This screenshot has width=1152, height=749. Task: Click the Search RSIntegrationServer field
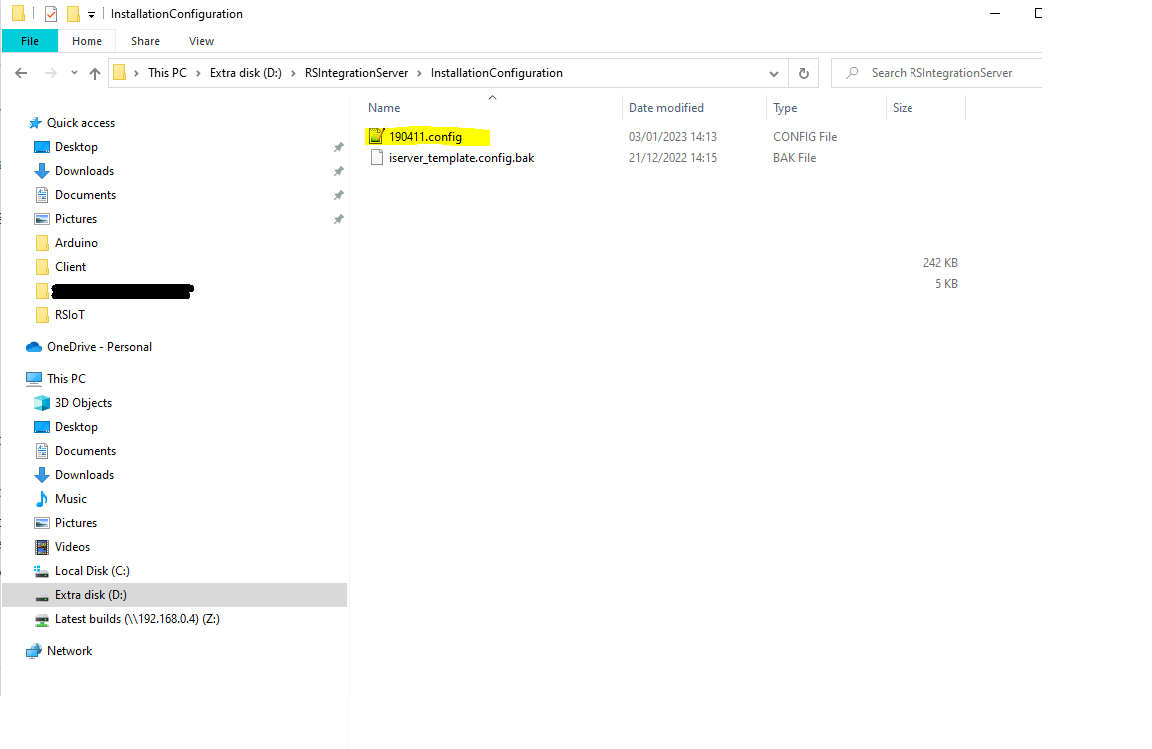pyautogui.click(x=940, y=73)
